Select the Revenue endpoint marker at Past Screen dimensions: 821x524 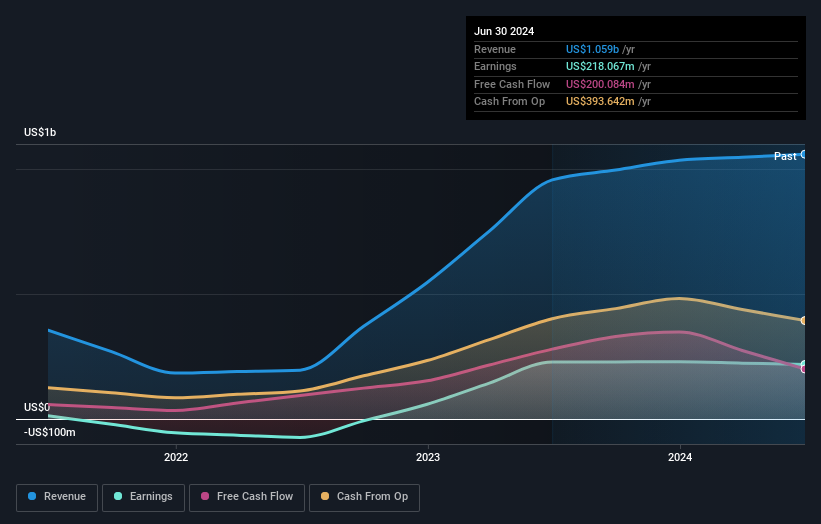pos(804,154)
